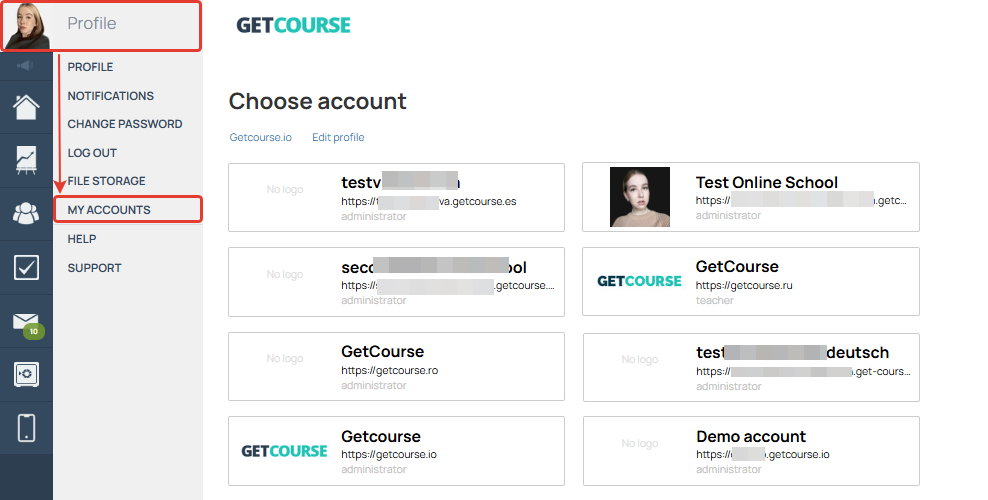Click the Edit profile link
Image resolution: width=988 pixels, height=500 pixels.
tap(338, 137)
